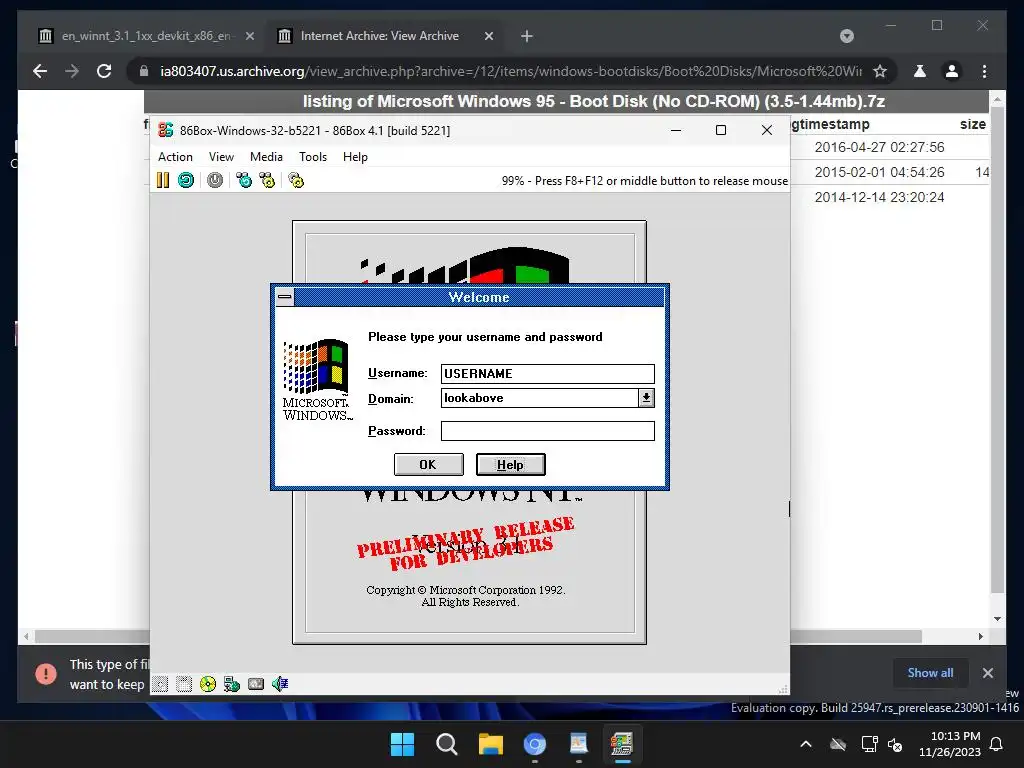The image size is (1024, 768).
Task: Switch to the en_winnt_3.1_1xx_devkit tab
Action: pos(146,36)
